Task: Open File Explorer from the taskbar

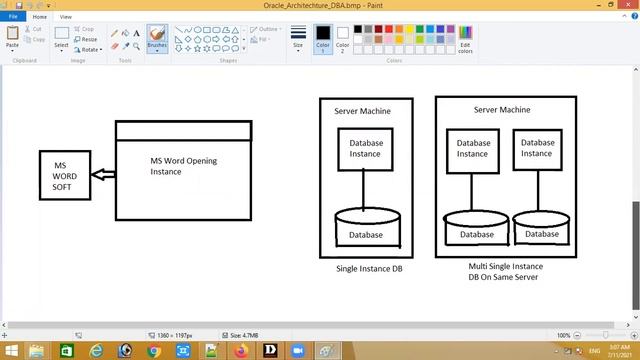Action: tap(37, 351)
